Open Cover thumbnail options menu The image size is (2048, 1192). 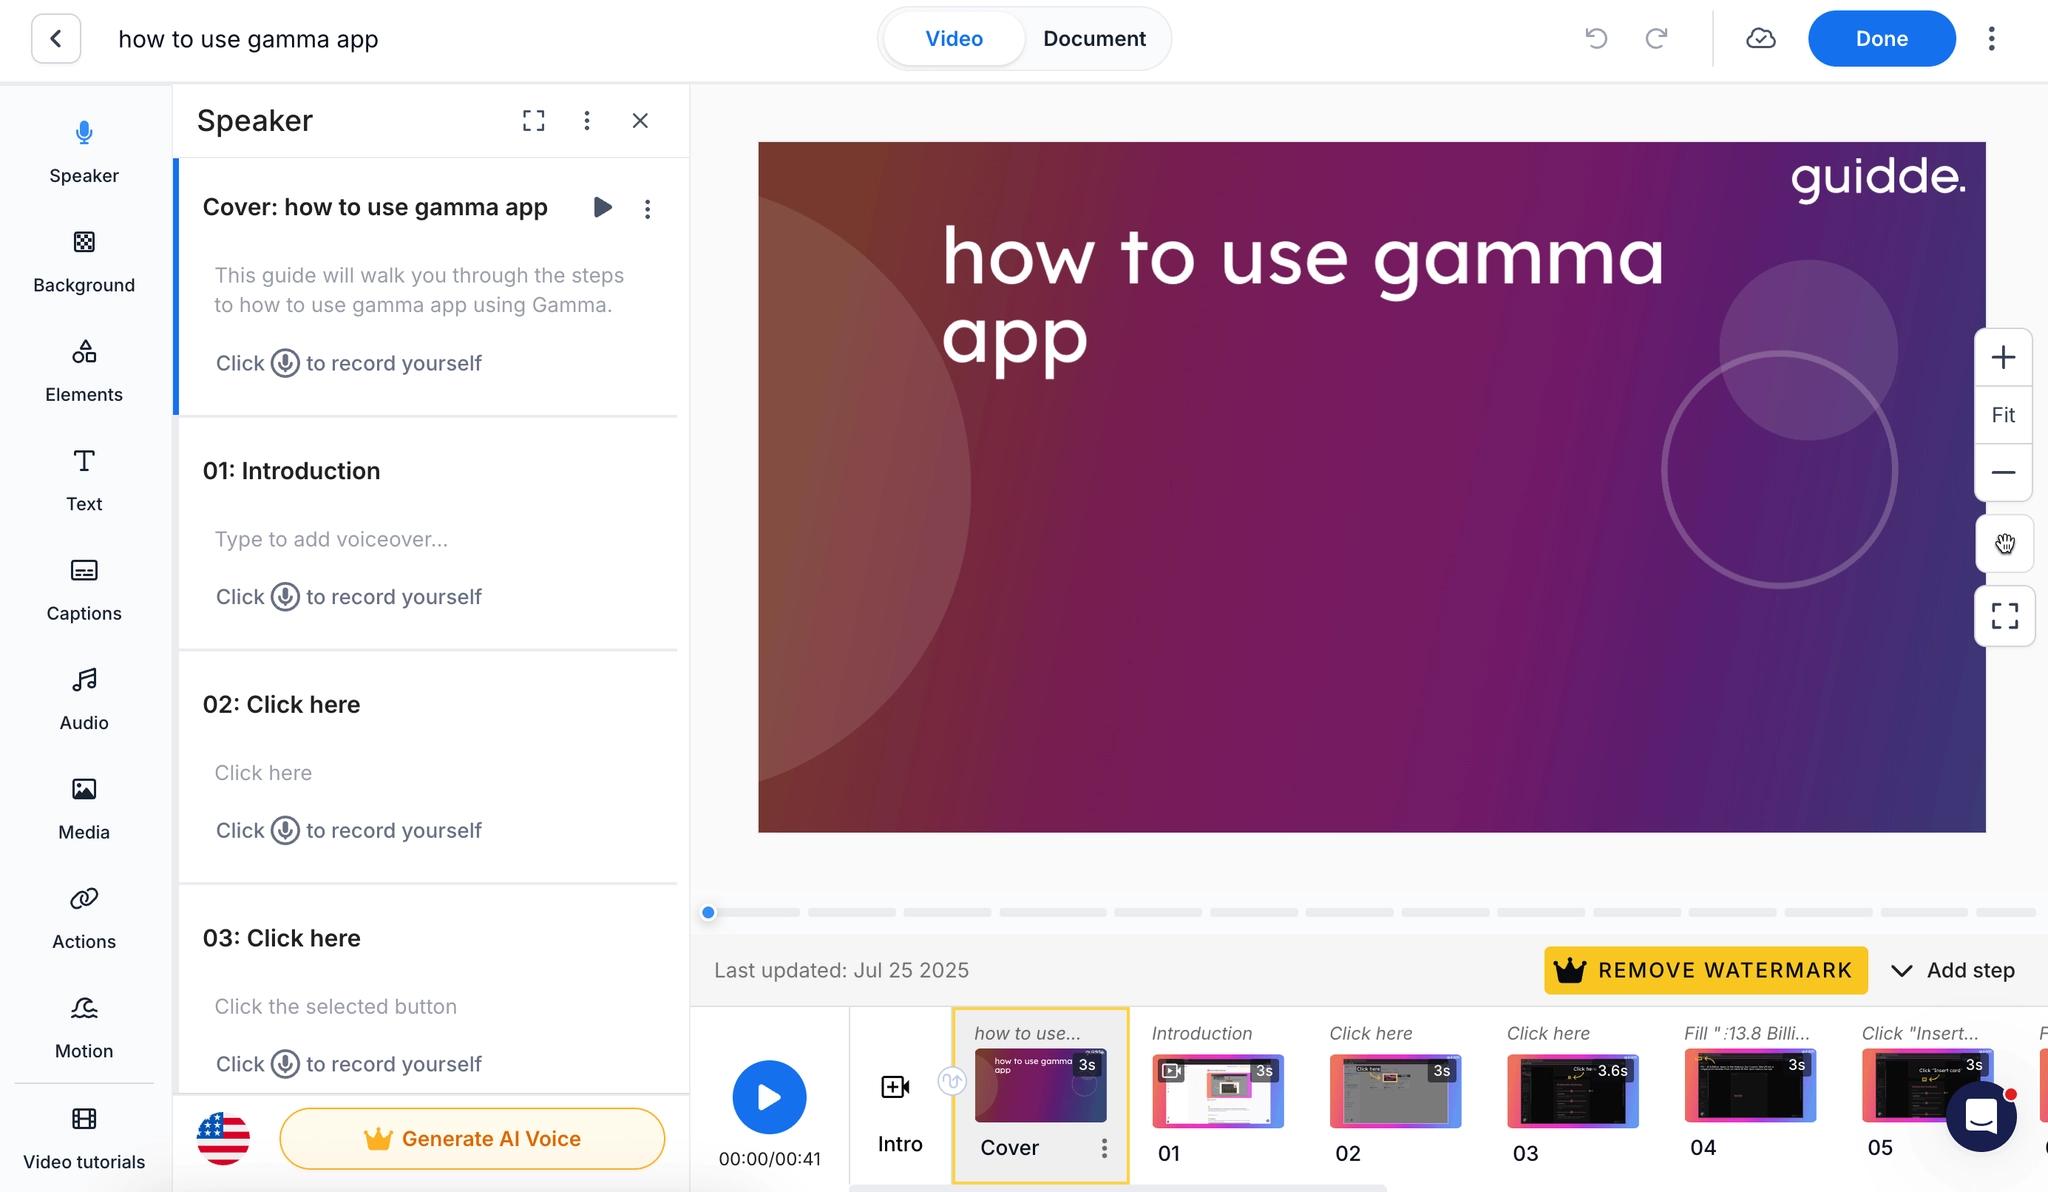click(x=1104, y=1148)
